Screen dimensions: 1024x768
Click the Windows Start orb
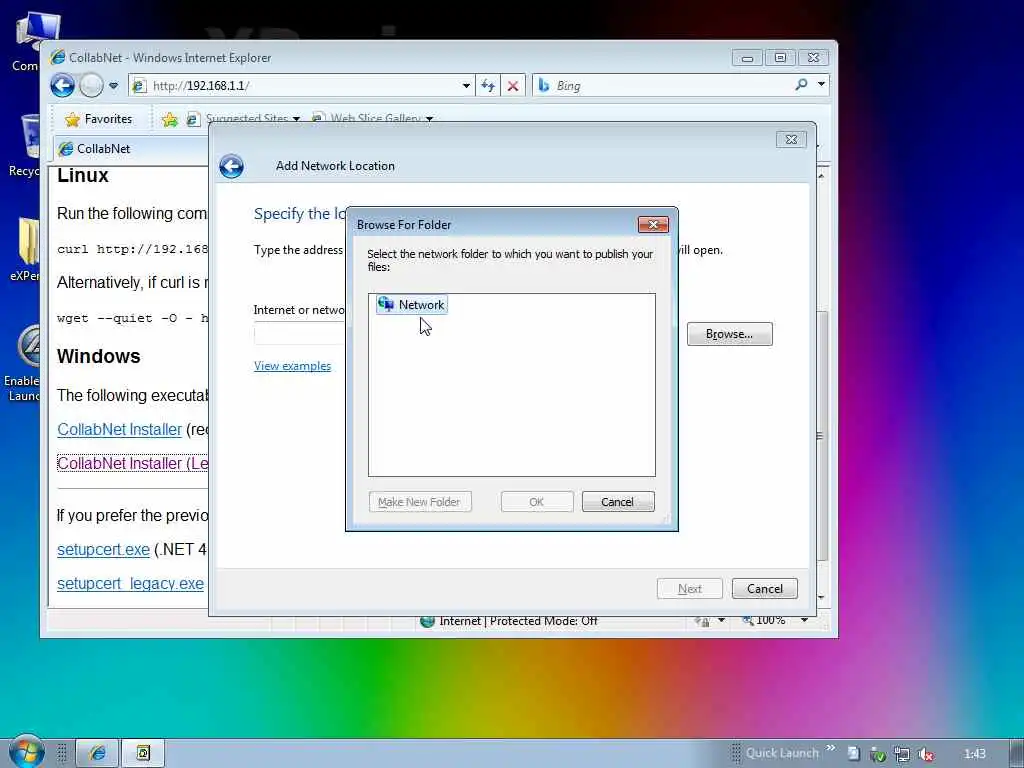pyautogui.click(x=26, y=752)
